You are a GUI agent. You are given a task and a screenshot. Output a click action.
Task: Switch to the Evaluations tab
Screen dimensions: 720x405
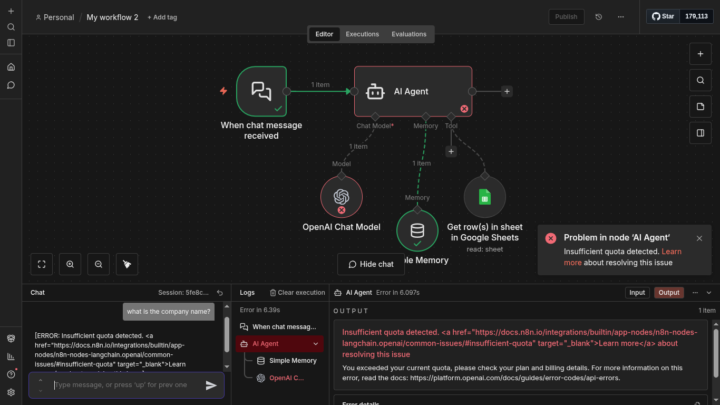[409, 34]
